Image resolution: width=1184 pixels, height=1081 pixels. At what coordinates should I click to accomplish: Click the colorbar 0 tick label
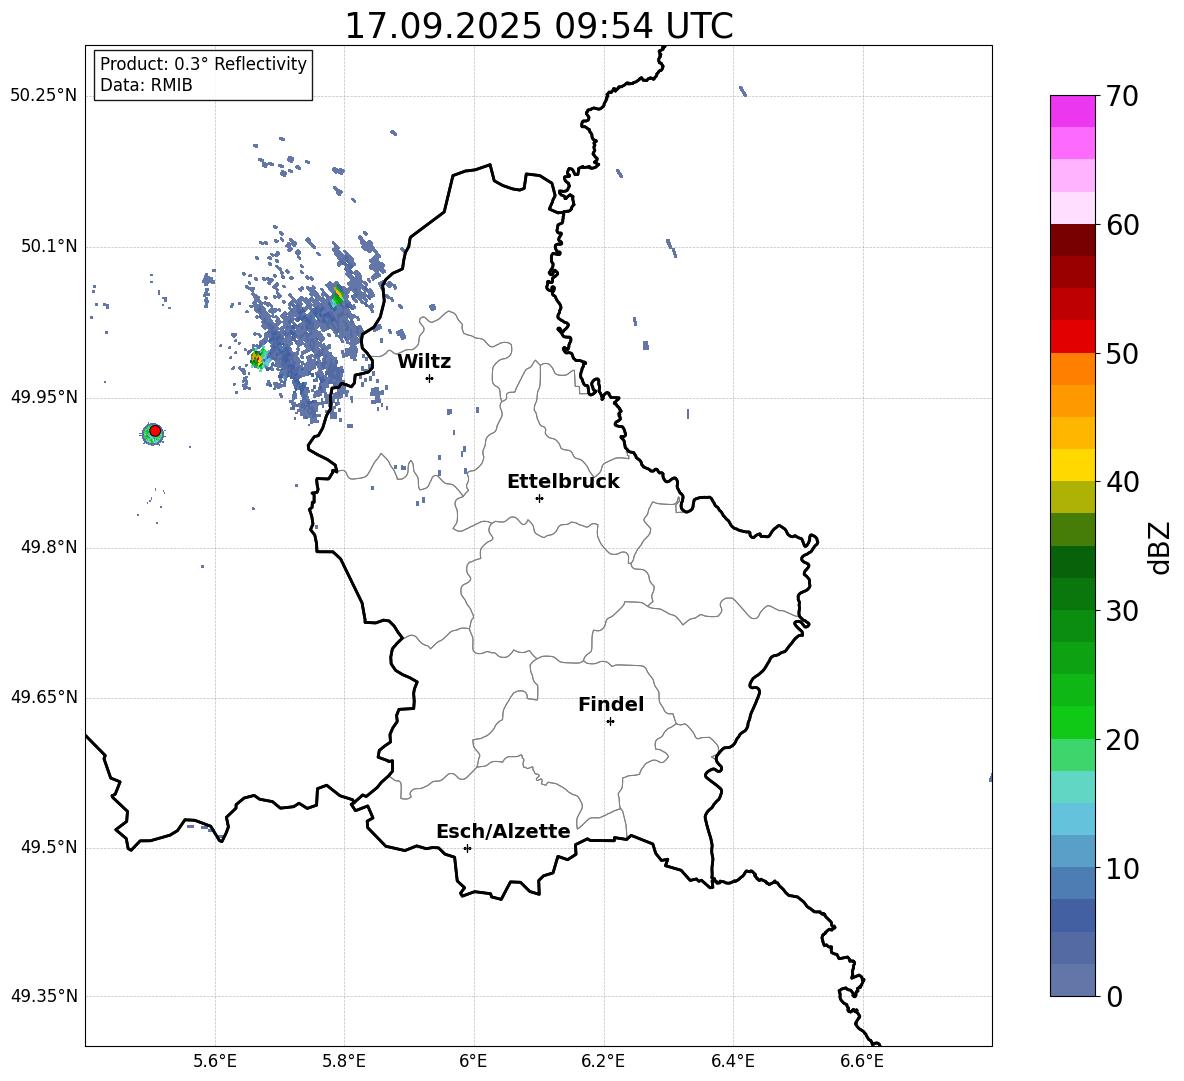(x=1115, y=996)
